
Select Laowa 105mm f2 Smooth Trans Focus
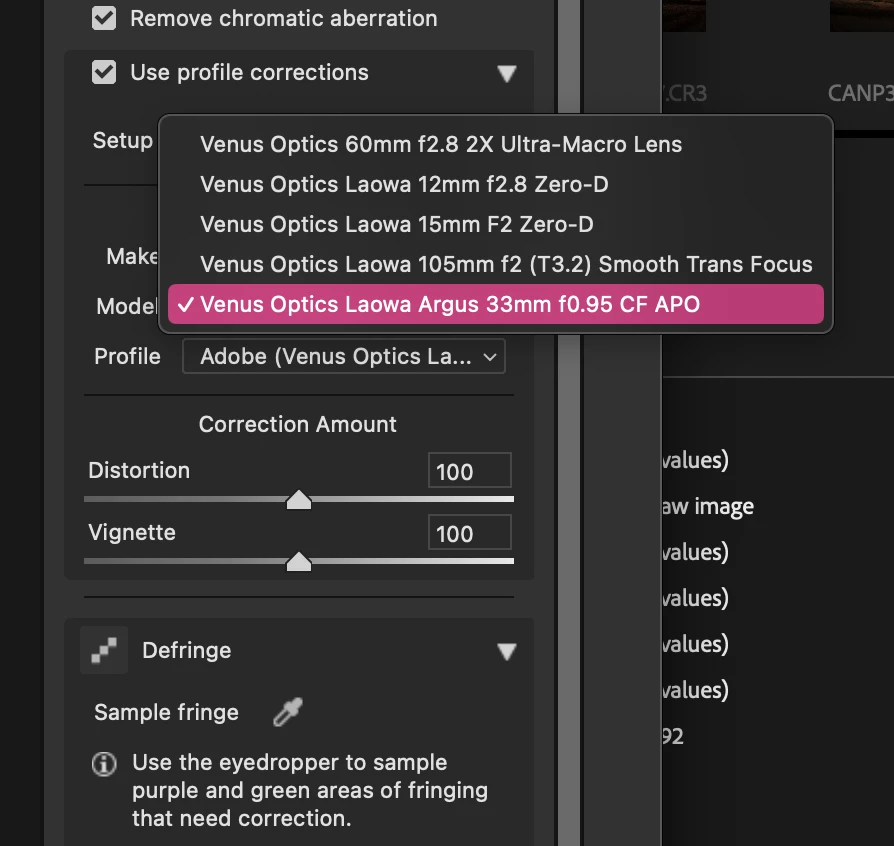coord(495,264)
